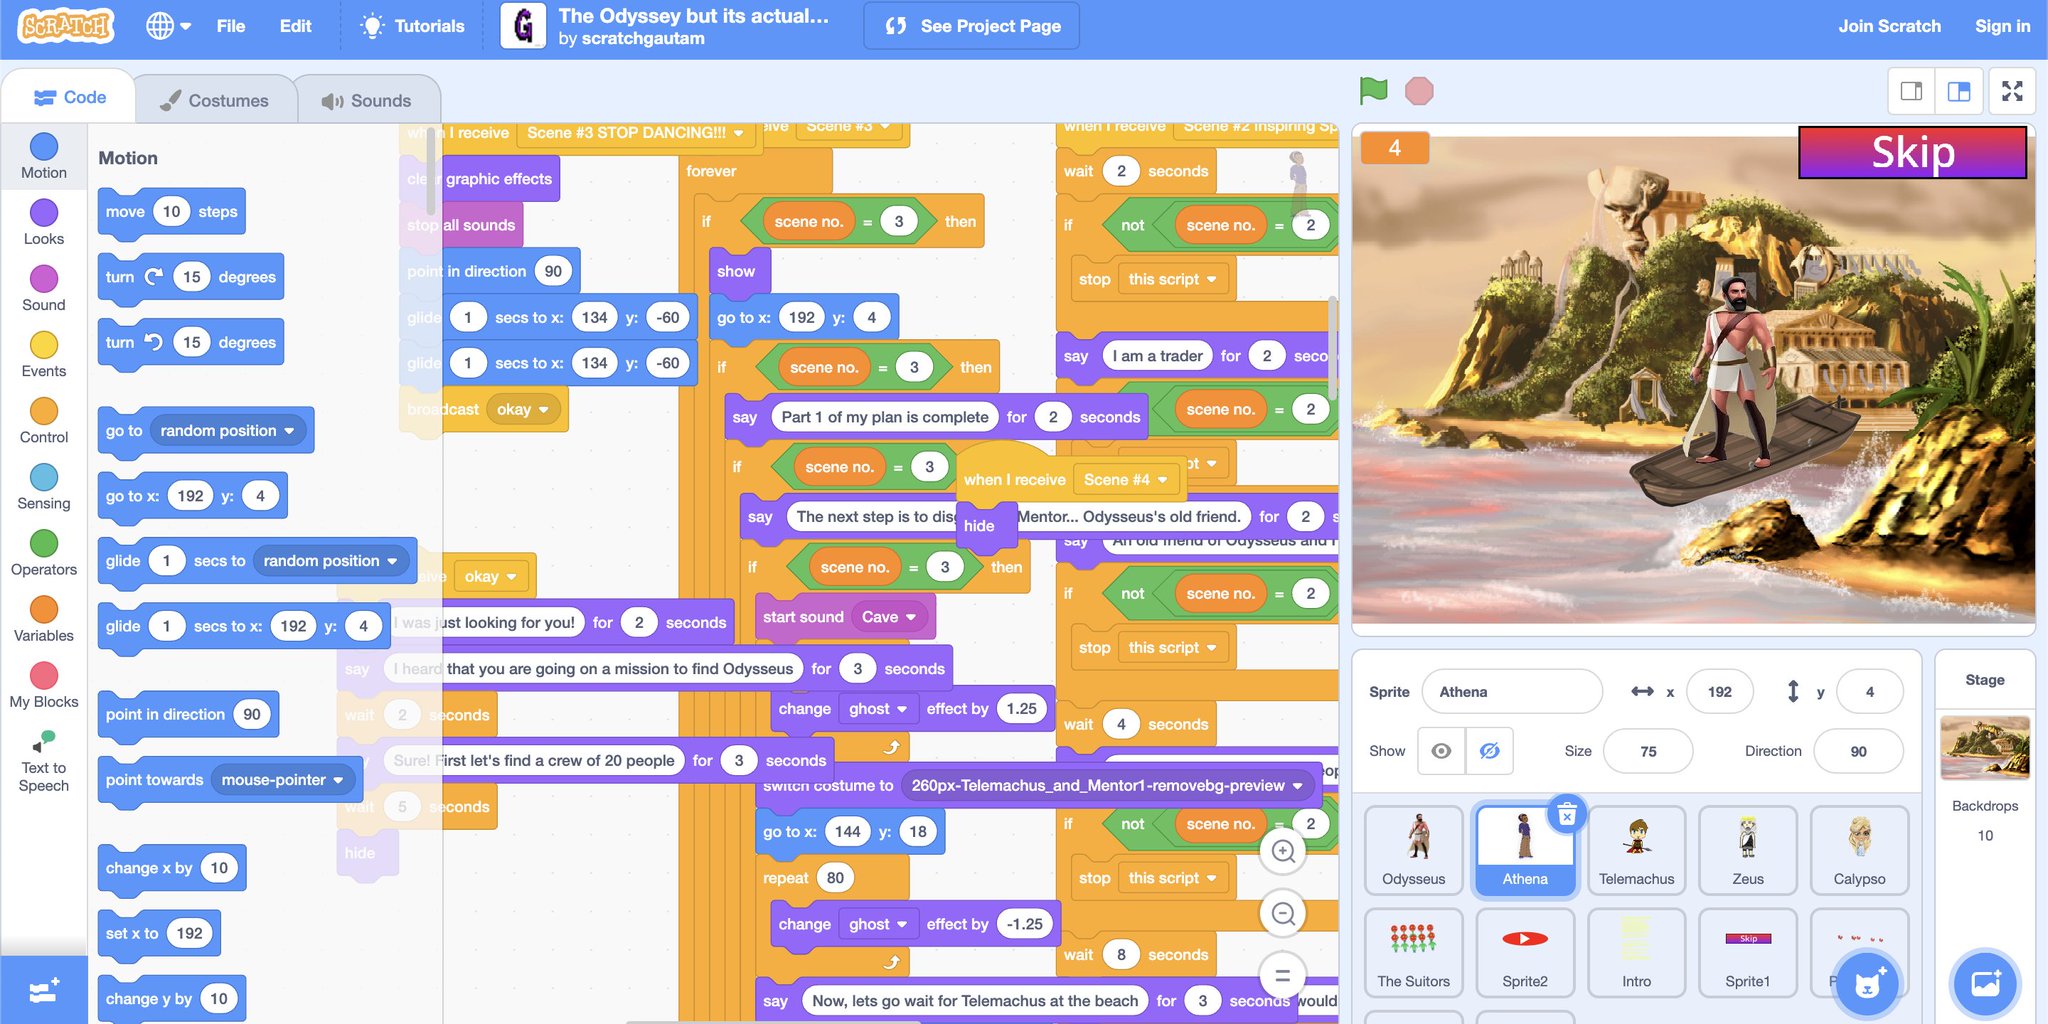2048x1024 pixels.
Task: Zoom out the code workspace
Action: pyautogui.click(x=1283, y=913)
